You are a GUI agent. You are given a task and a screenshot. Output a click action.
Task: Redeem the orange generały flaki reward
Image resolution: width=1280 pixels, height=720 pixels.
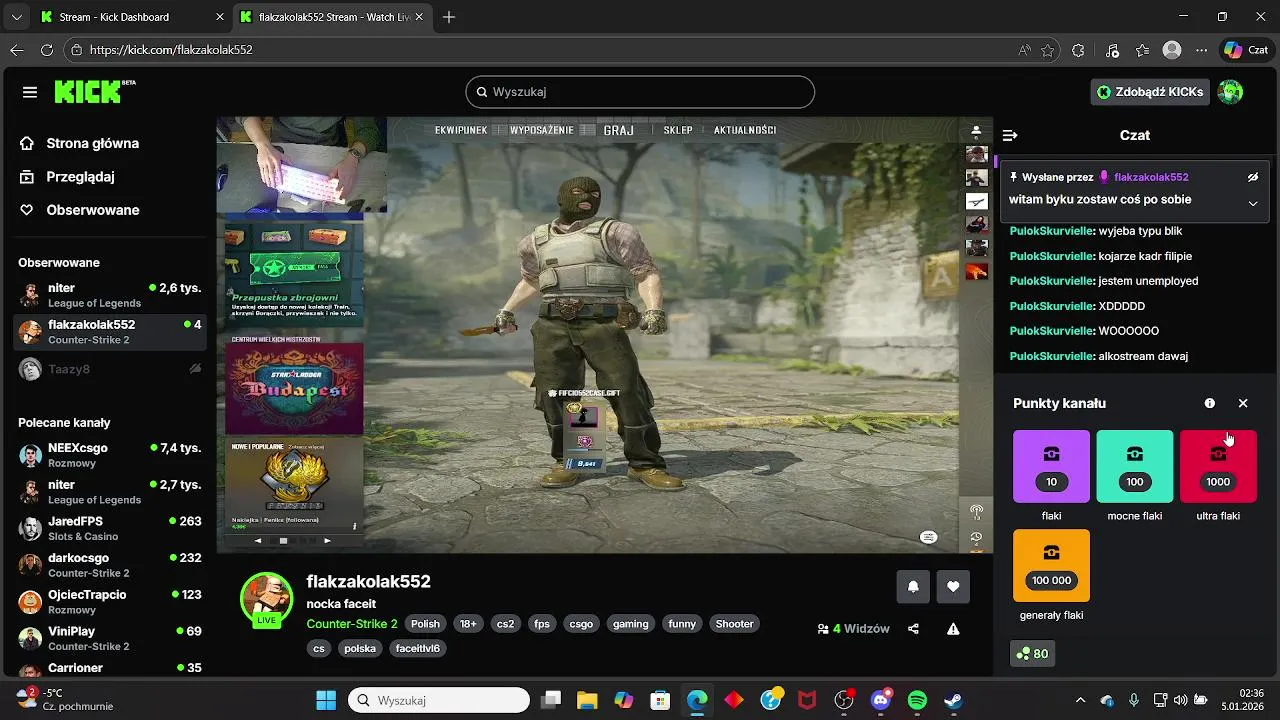1051,565
